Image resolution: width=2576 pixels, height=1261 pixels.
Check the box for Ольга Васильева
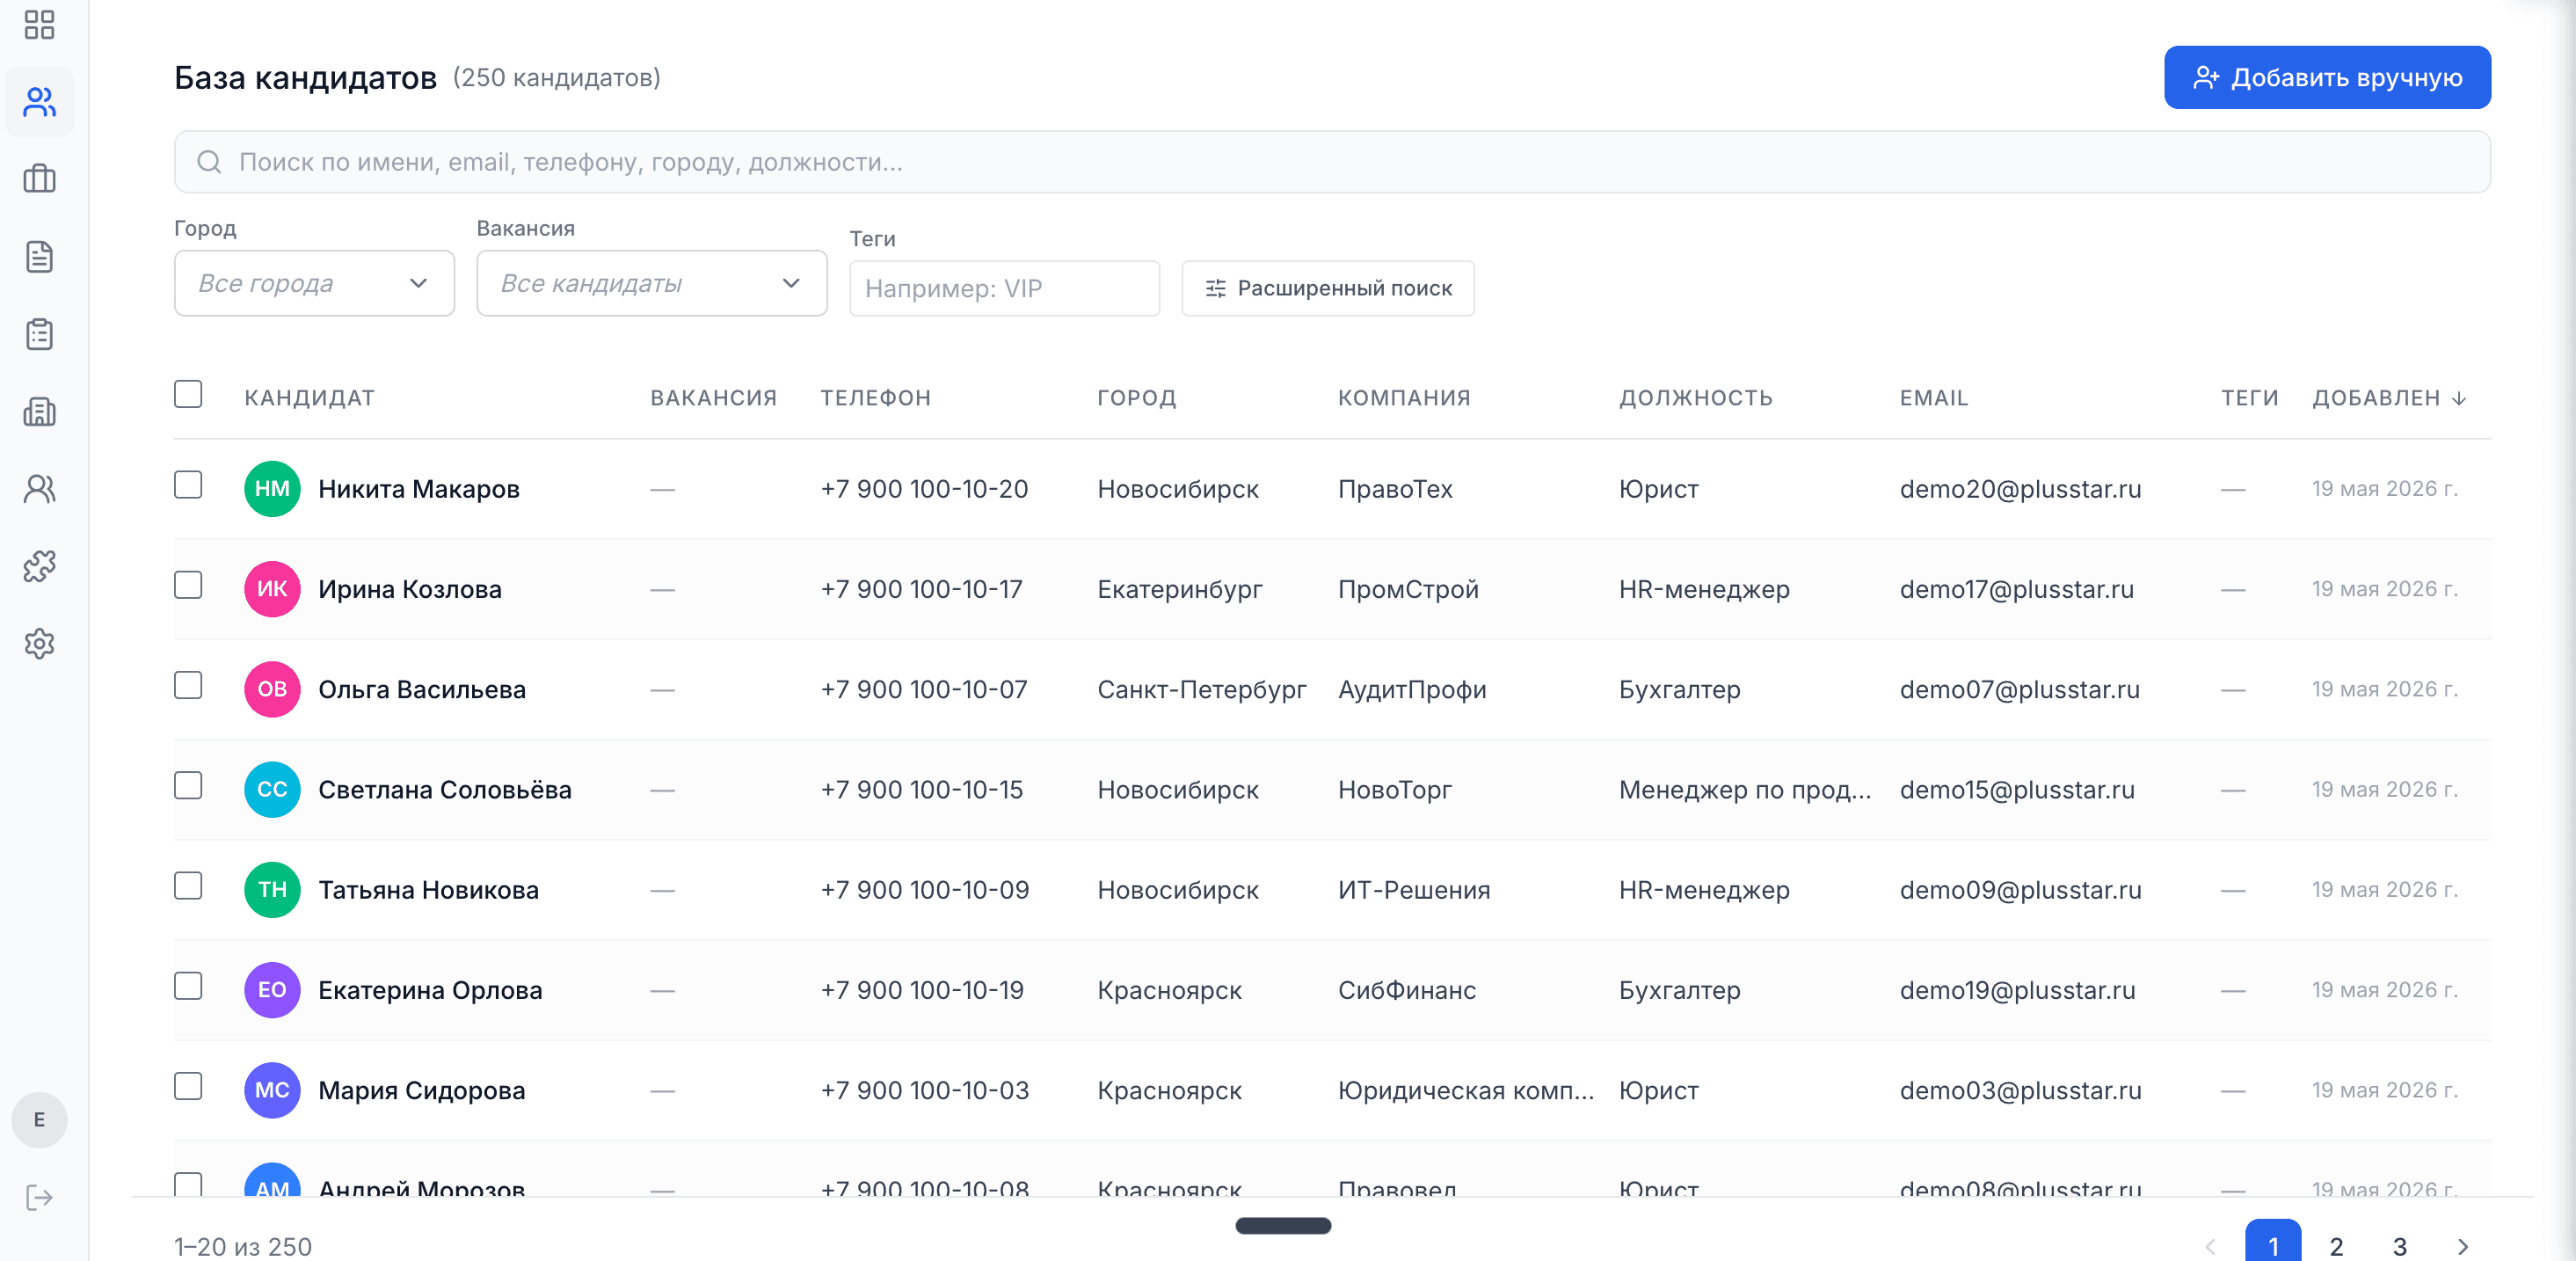tap(188, 685)
